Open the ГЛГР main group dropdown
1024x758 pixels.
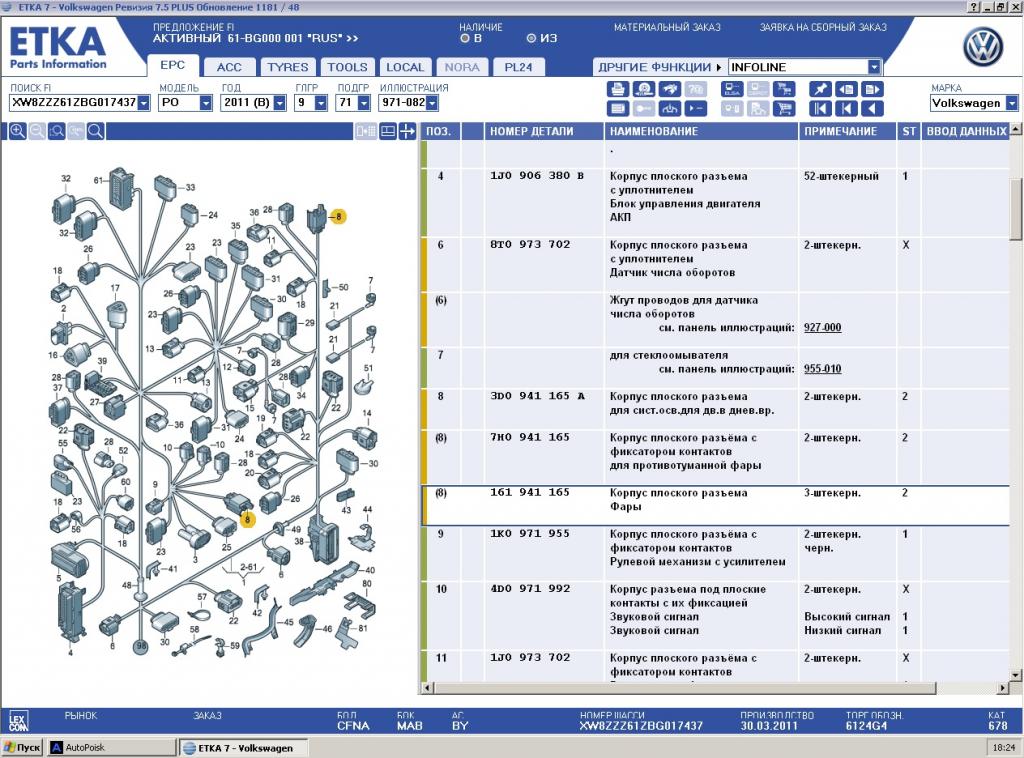pyautogui.click(x=321, y=103)
